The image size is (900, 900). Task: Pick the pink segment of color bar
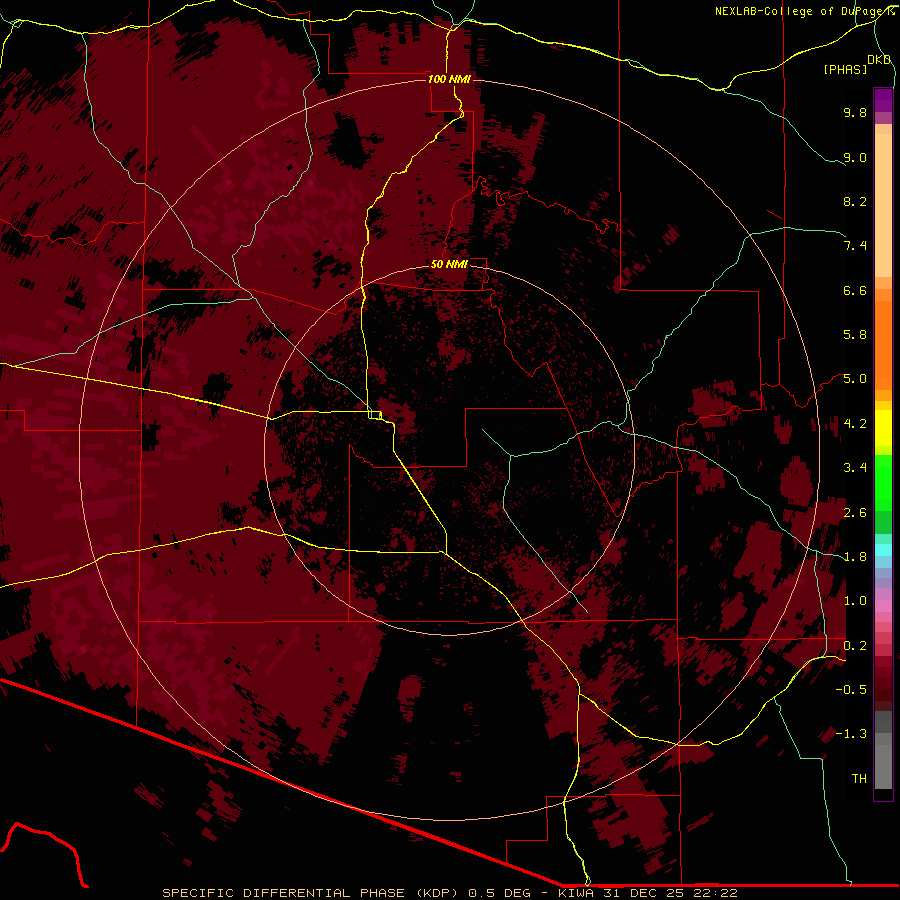(883, 606)
